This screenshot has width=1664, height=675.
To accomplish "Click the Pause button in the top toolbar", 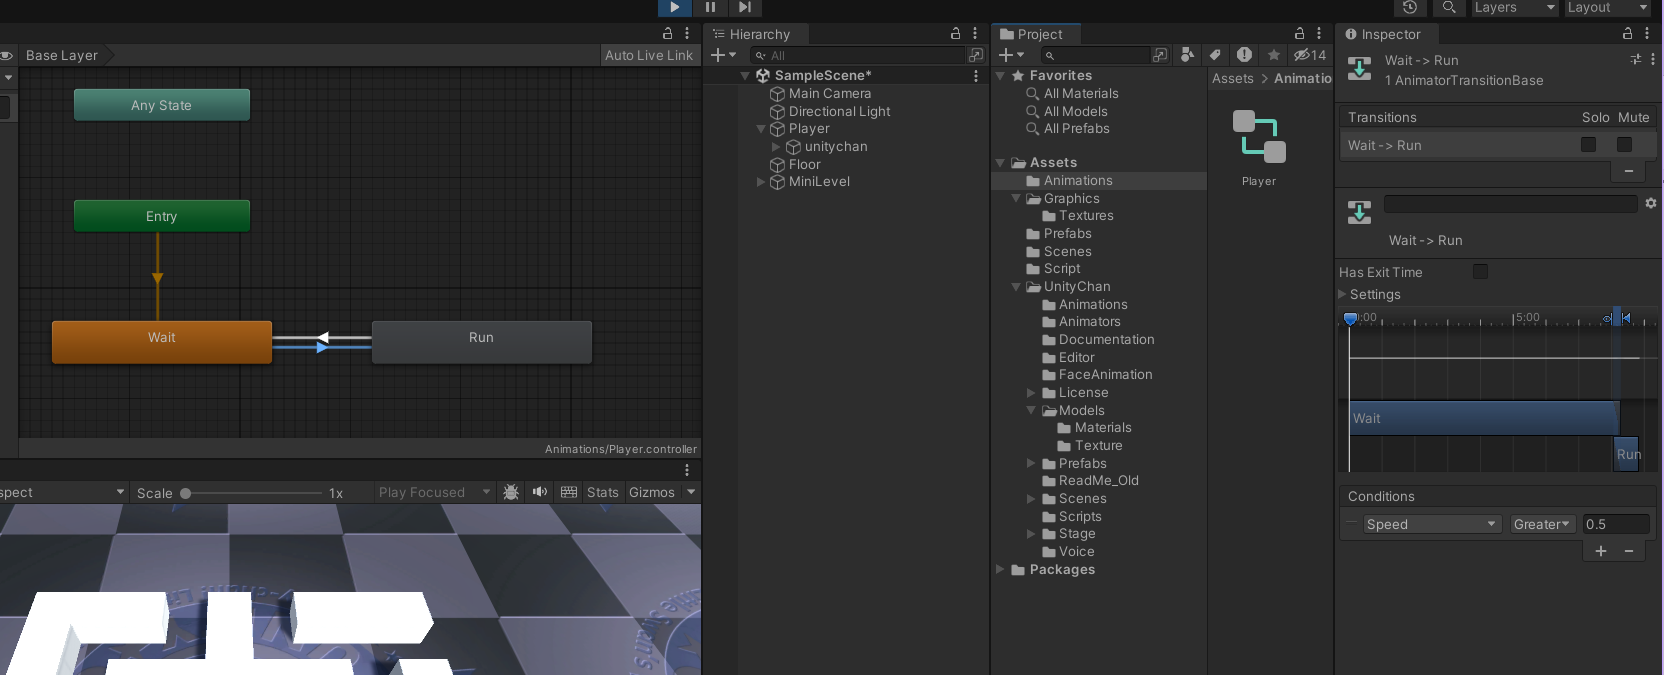I will [x=710, y=7].
